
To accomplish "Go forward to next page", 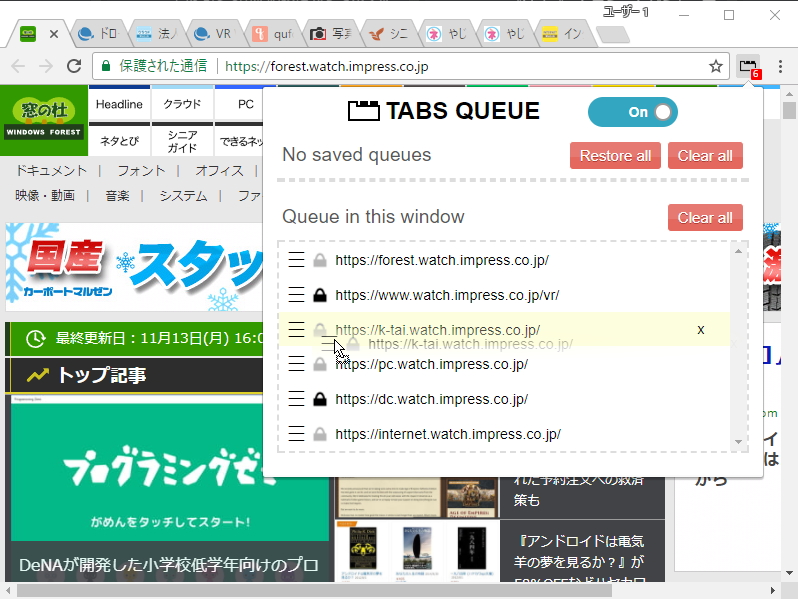I will coord(46,66).
